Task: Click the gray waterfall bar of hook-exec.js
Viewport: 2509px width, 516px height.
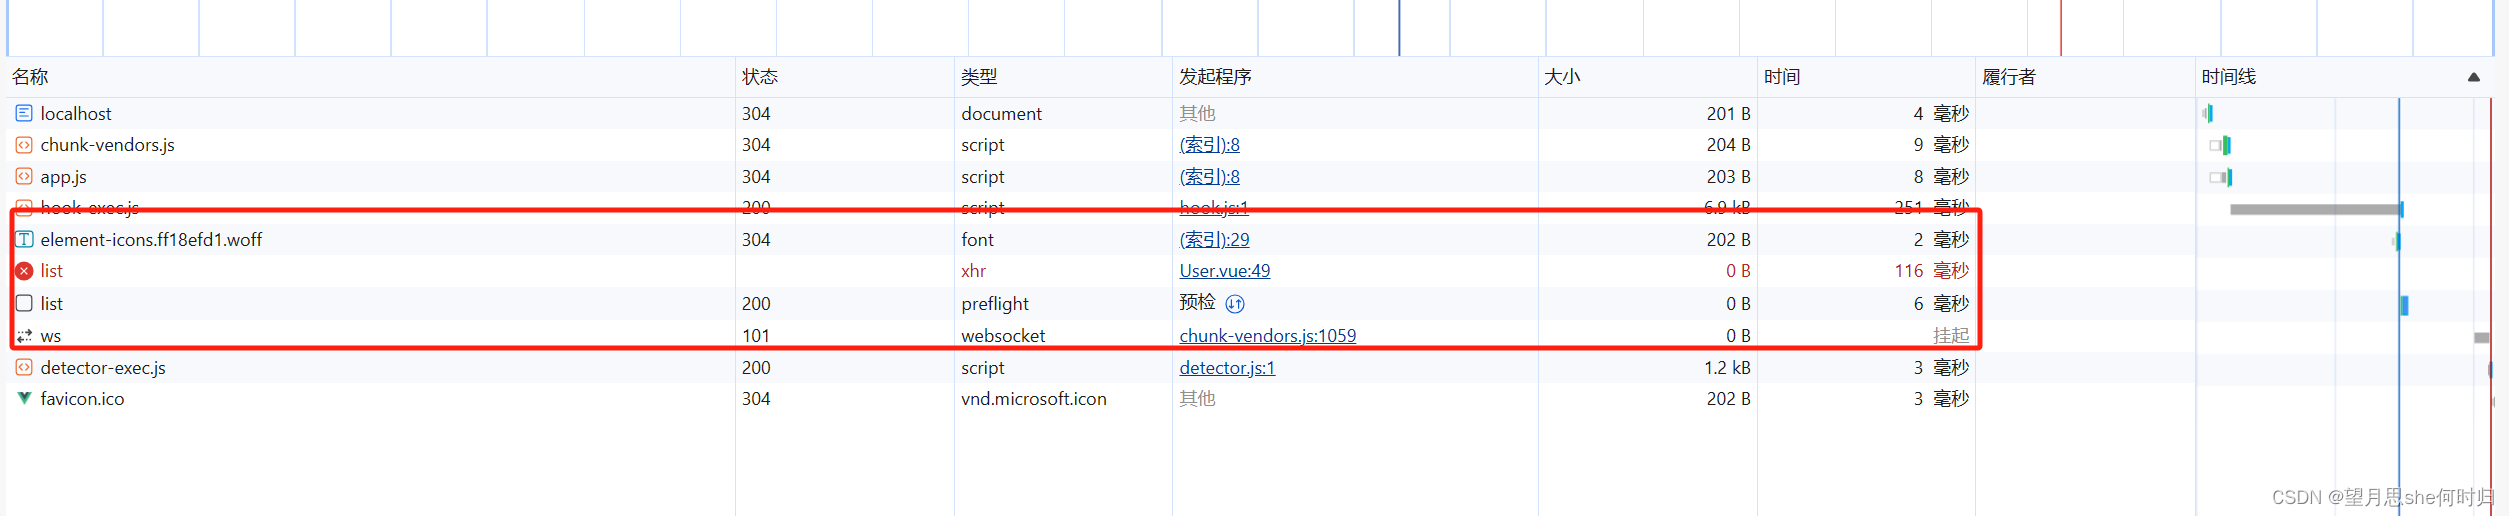Action: pos(2316,209)
